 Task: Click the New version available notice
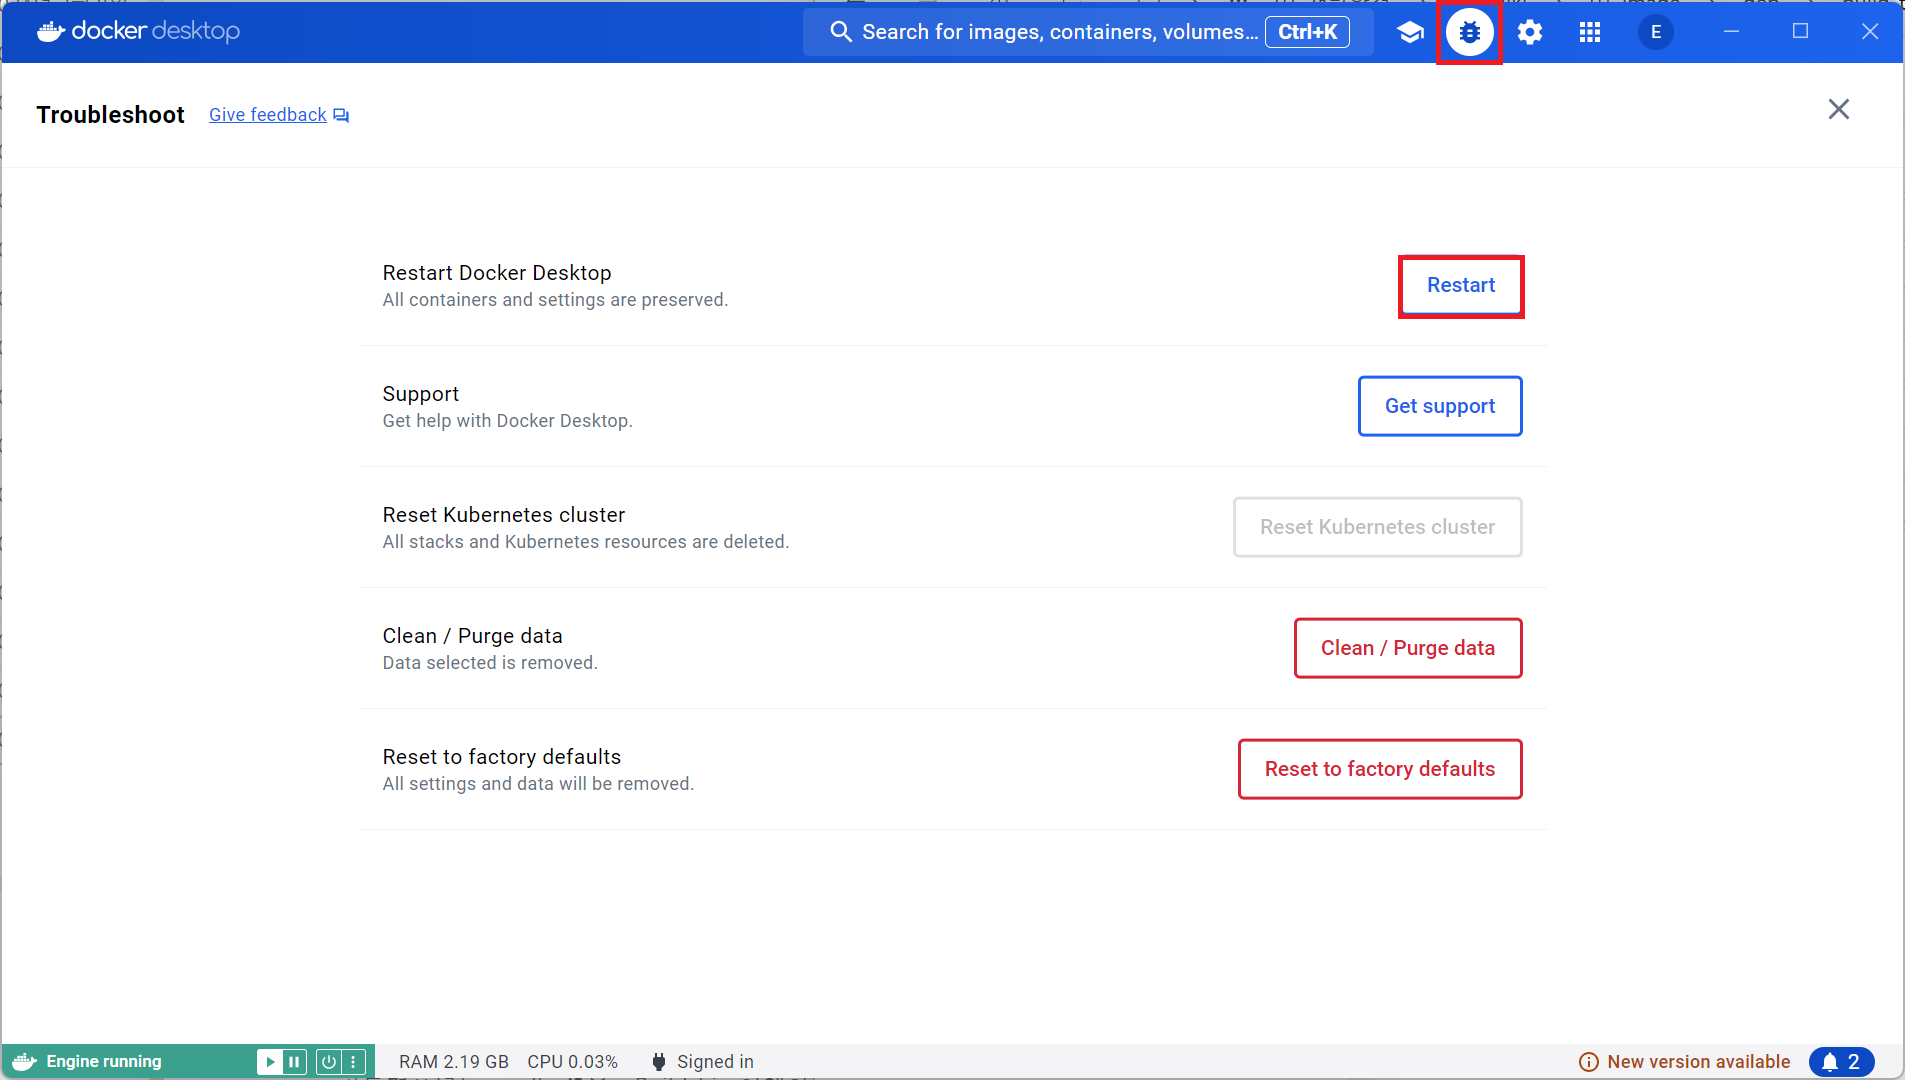tap(1697, 1061)
